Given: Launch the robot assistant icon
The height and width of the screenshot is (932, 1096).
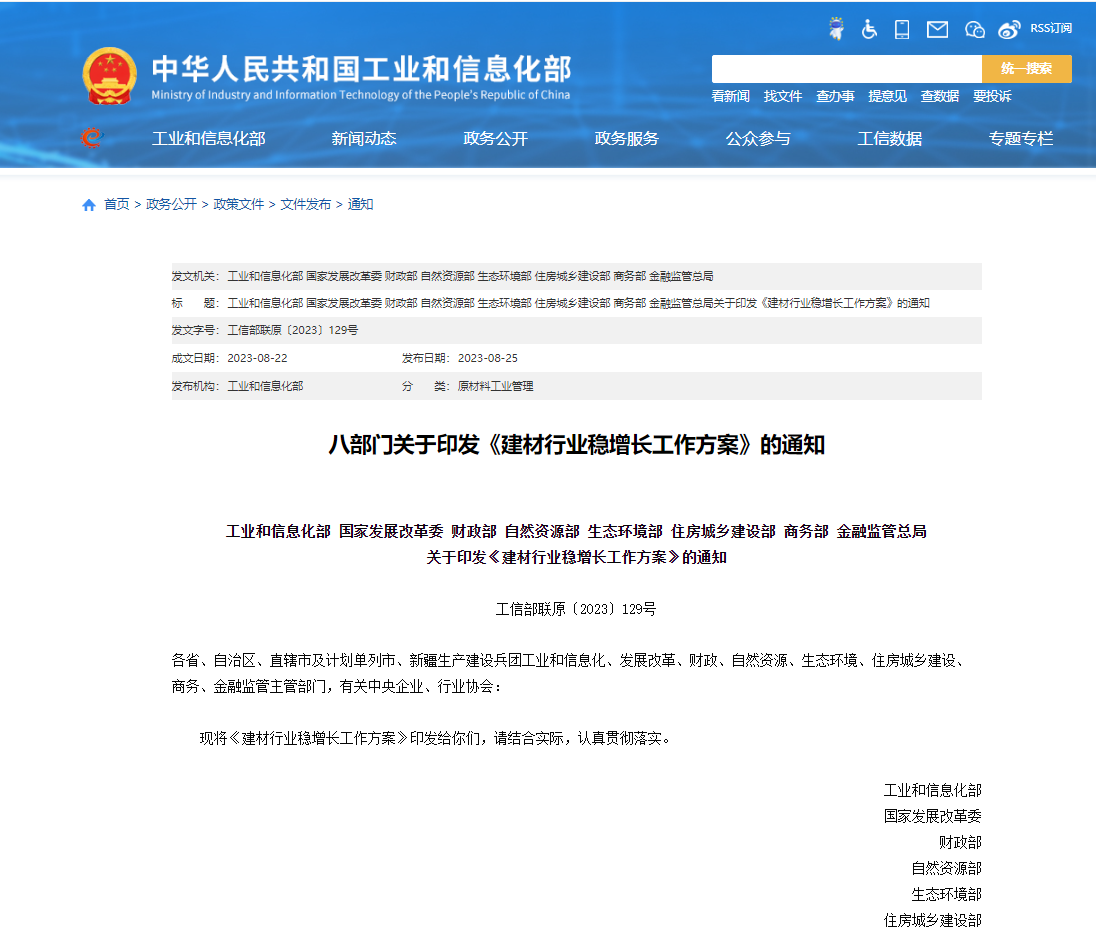Looking at the screenshot, I should point(834,28).
